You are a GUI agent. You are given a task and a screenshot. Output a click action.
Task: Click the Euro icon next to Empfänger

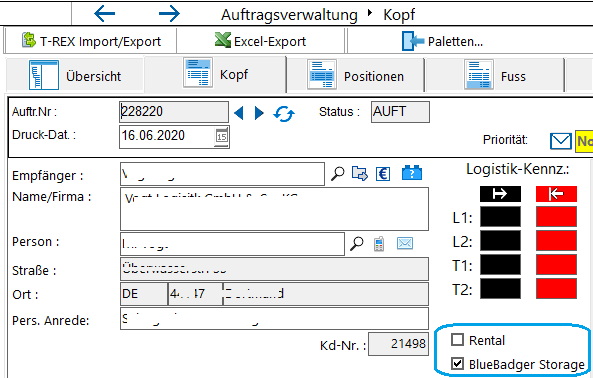pyautogui.click(x=383, y=174)
